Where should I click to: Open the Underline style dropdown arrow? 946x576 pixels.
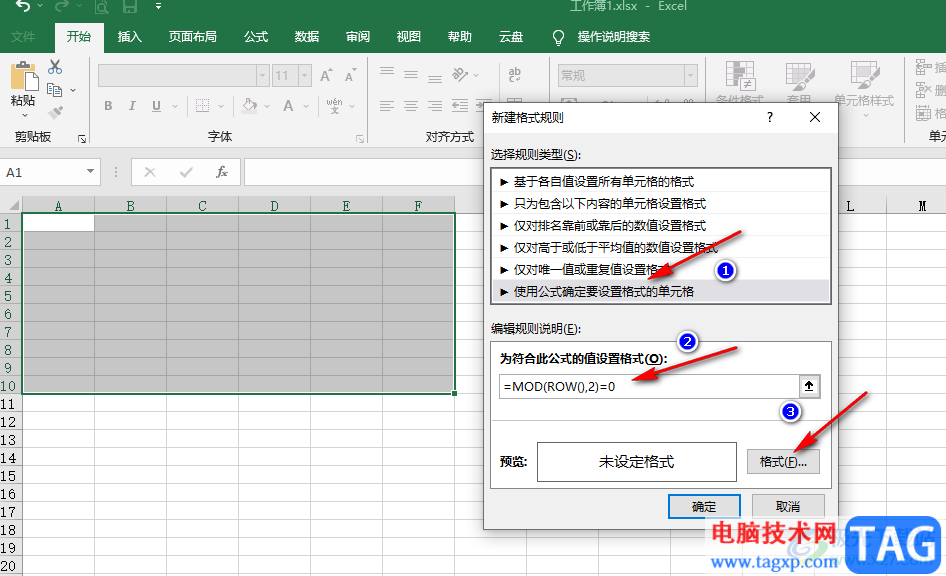(175, 106)
